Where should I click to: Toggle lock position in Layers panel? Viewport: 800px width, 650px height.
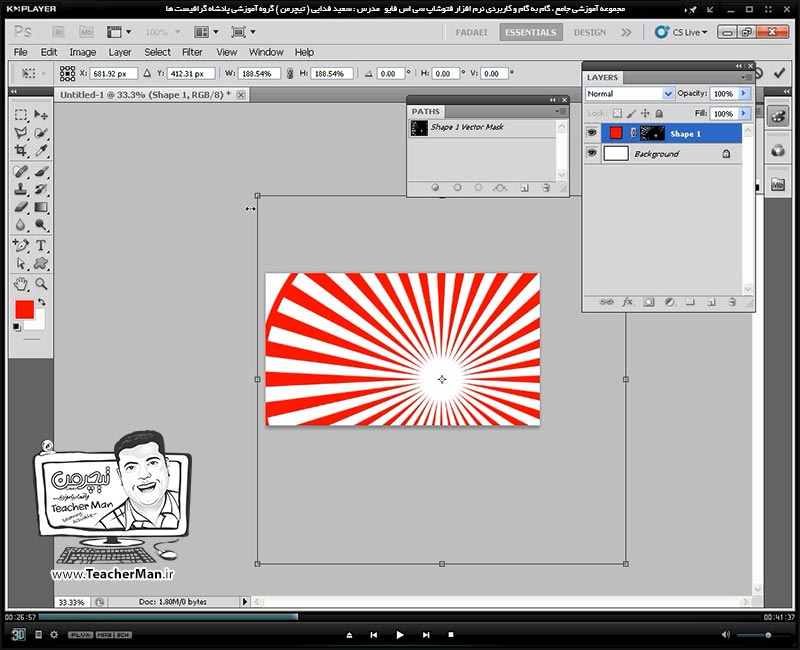pyautogui.click(x=645, y=113)
